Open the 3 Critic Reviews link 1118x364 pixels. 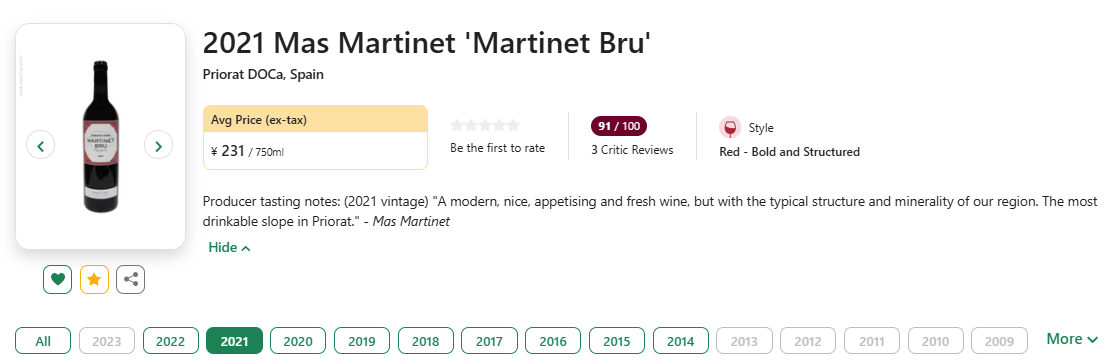click(x=632, y=150)
